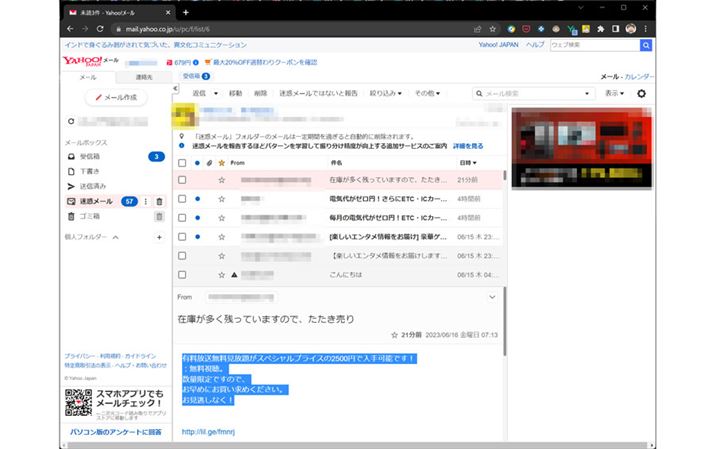Open the mail settings gear icon
This screenshot has height=449, width=715.
[x=641, y=93]
